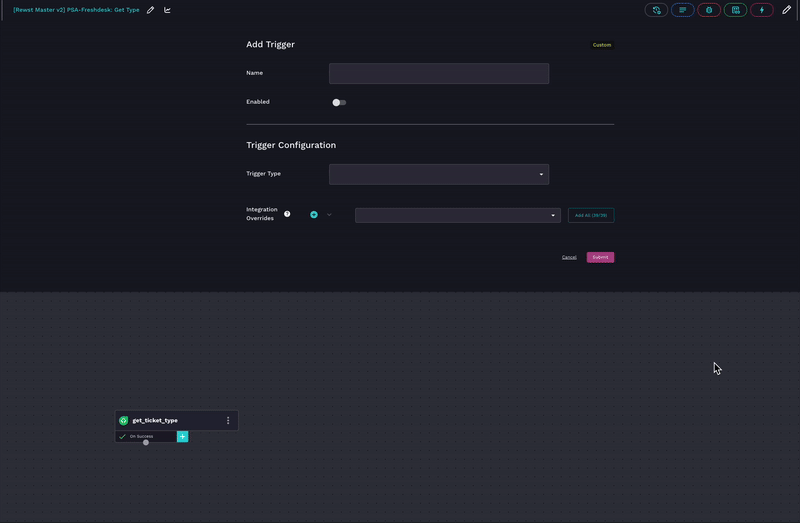The image size is (800, 523).
Task: Click the green get_ticket_type node icon
Action: point(123,420)
